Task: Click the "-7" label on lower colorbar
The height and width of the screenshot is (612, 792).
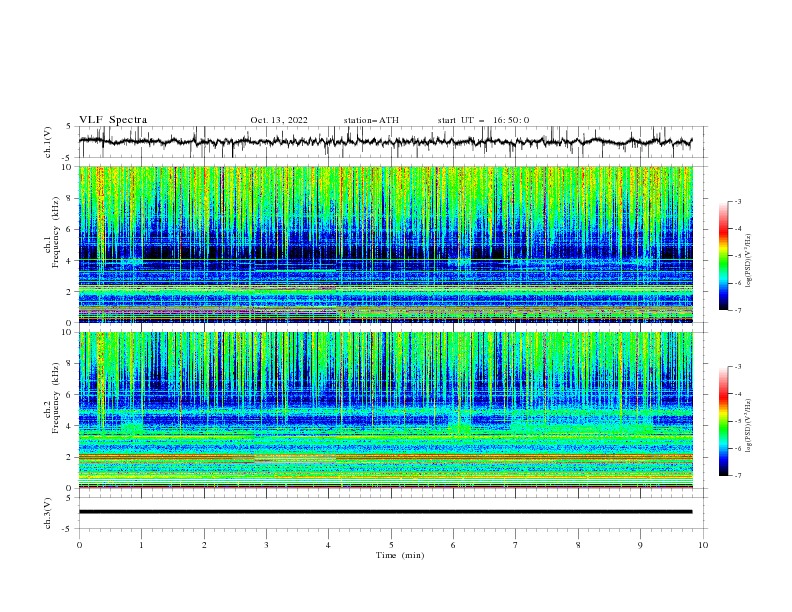Action: tap(737, 475)
